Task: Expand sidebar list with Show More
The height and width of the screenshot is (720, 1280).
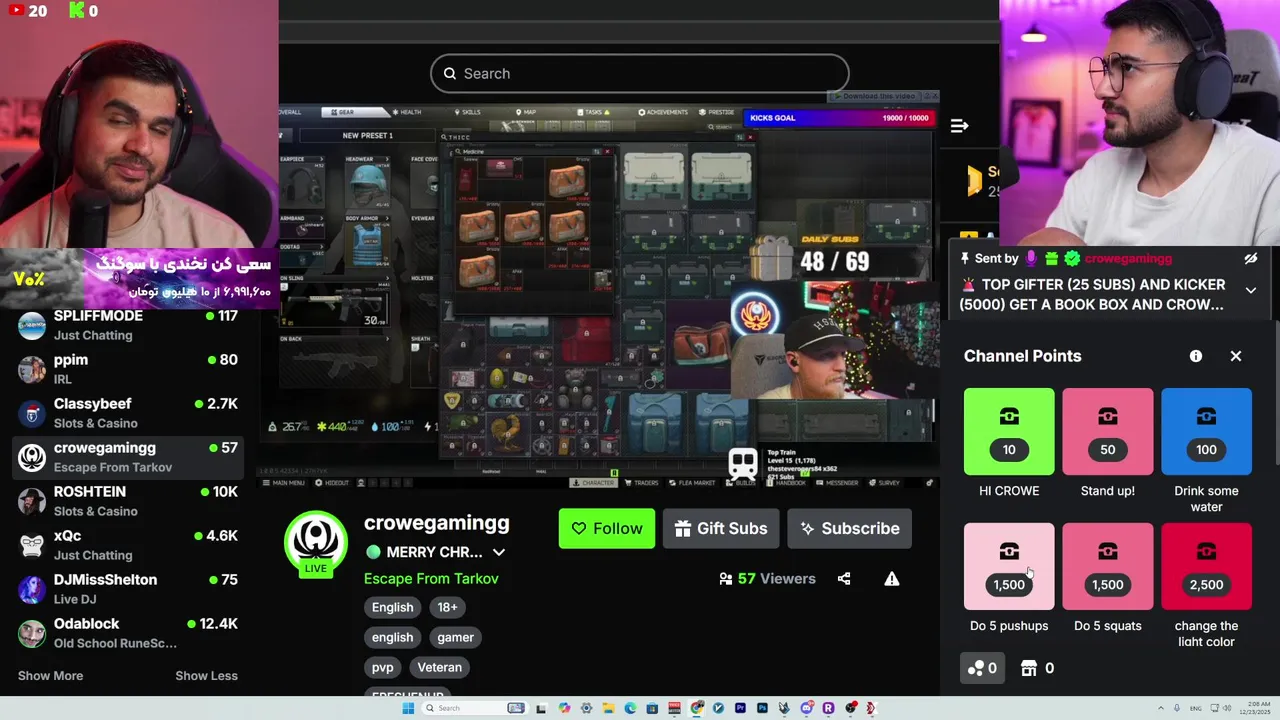Action: point(50,675)
